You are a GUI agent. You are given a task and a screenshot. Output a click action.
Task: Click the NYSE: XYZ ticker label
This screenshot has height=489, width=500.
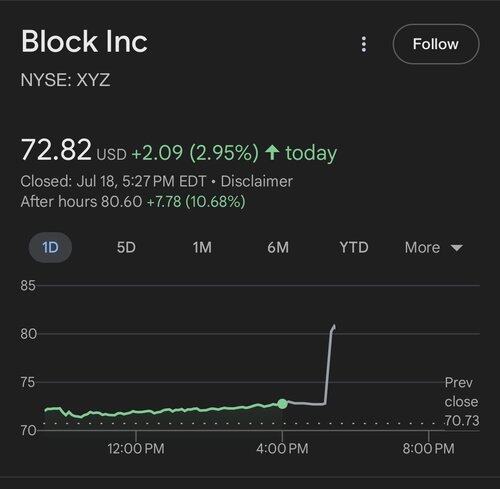[x=65, y=80]
